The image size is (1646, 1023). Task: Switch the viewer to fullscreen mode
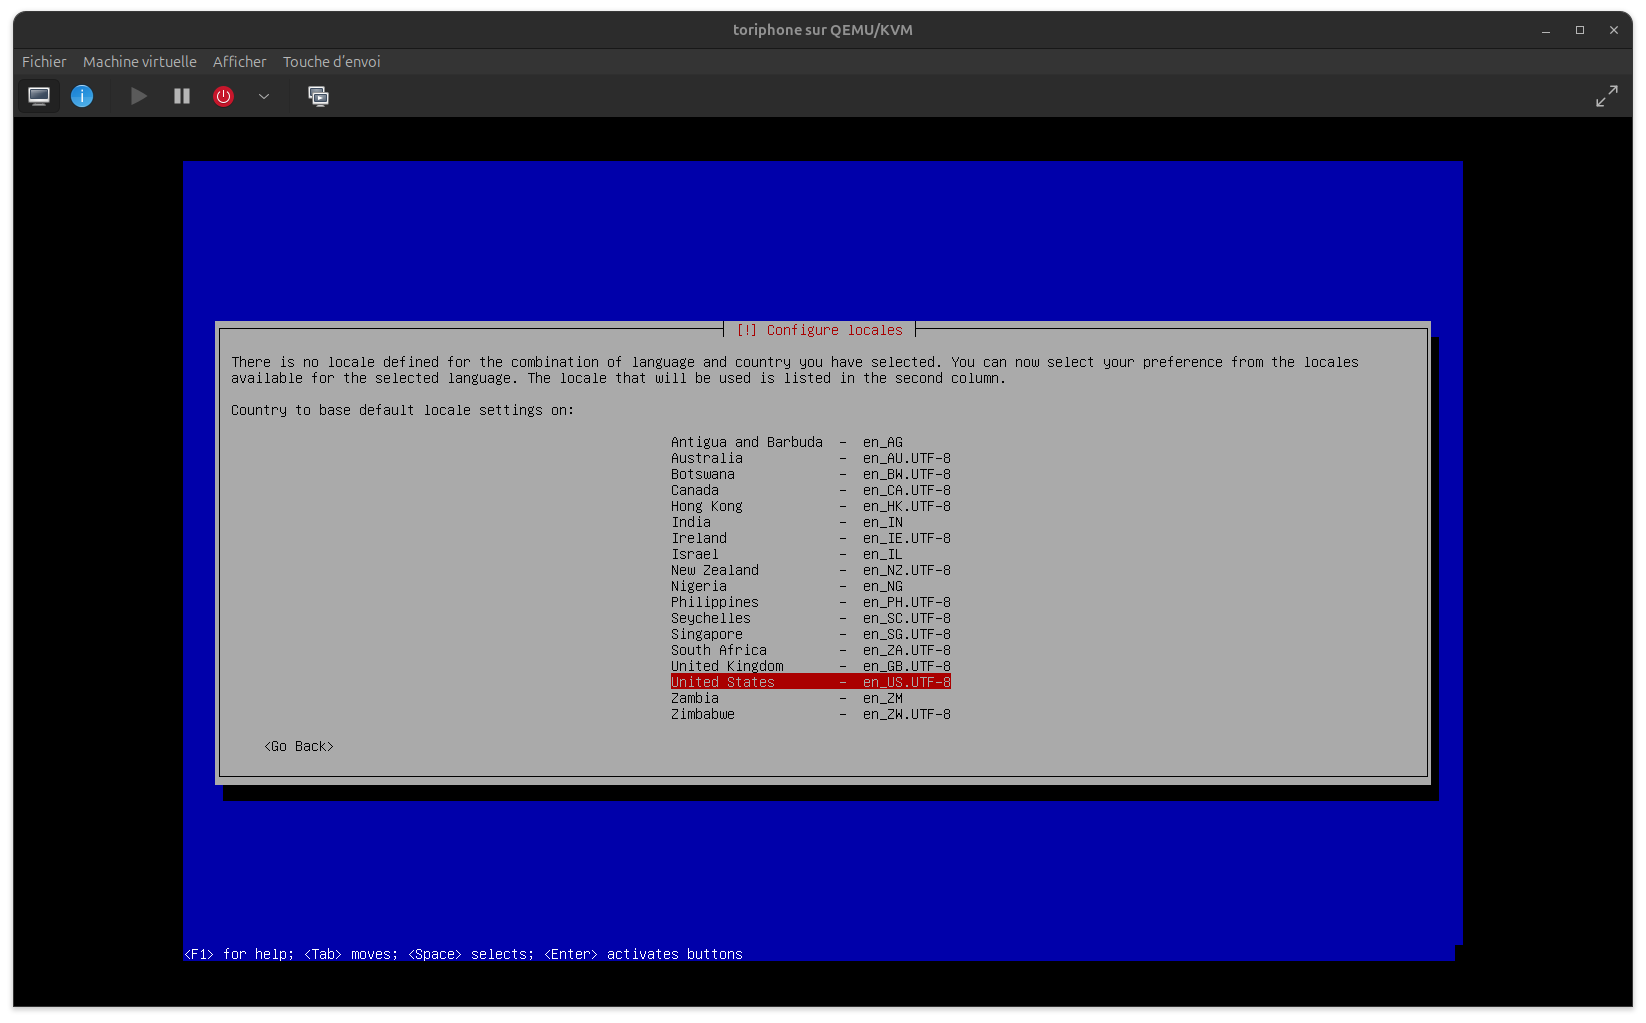(1606, 96)
